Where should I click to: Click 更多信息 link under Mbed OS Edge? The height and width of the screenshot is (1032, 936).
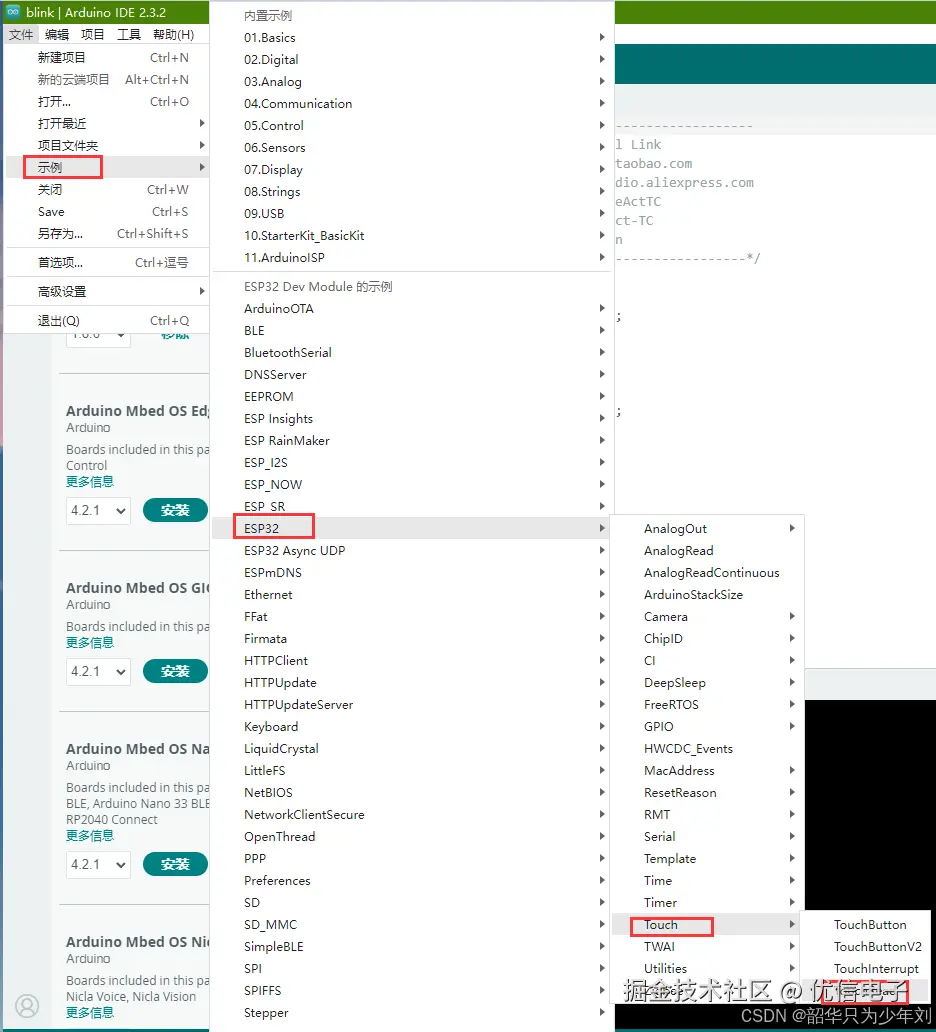(90, 481)
